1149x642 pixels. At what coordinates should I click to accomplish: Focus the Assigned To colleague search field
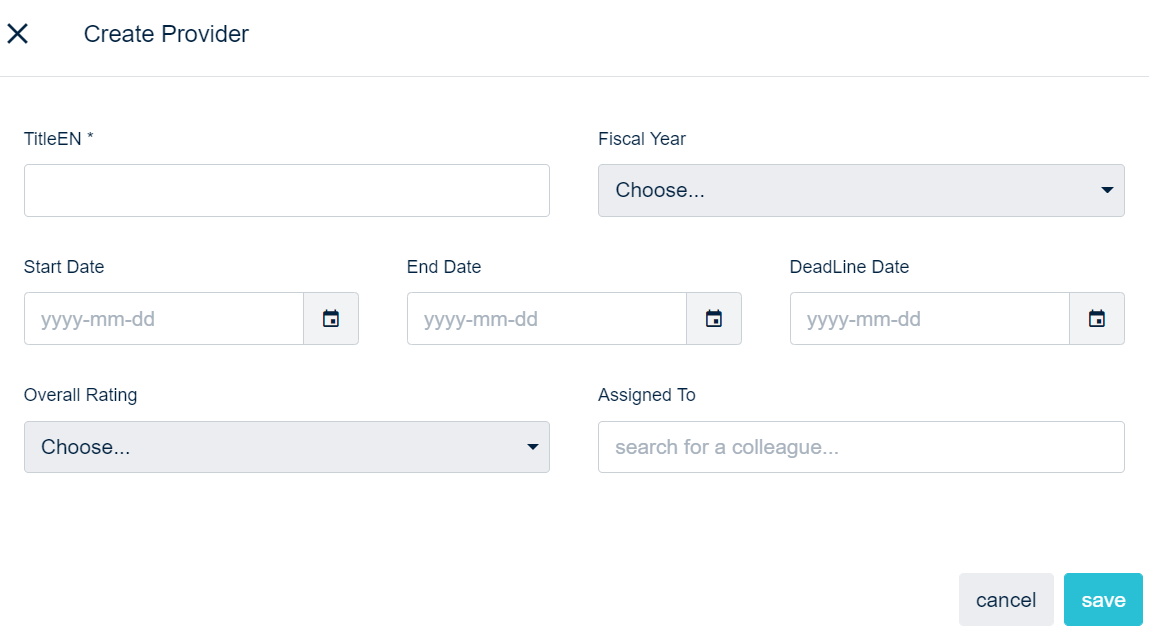pyautogui.click(x=861, y=447)
